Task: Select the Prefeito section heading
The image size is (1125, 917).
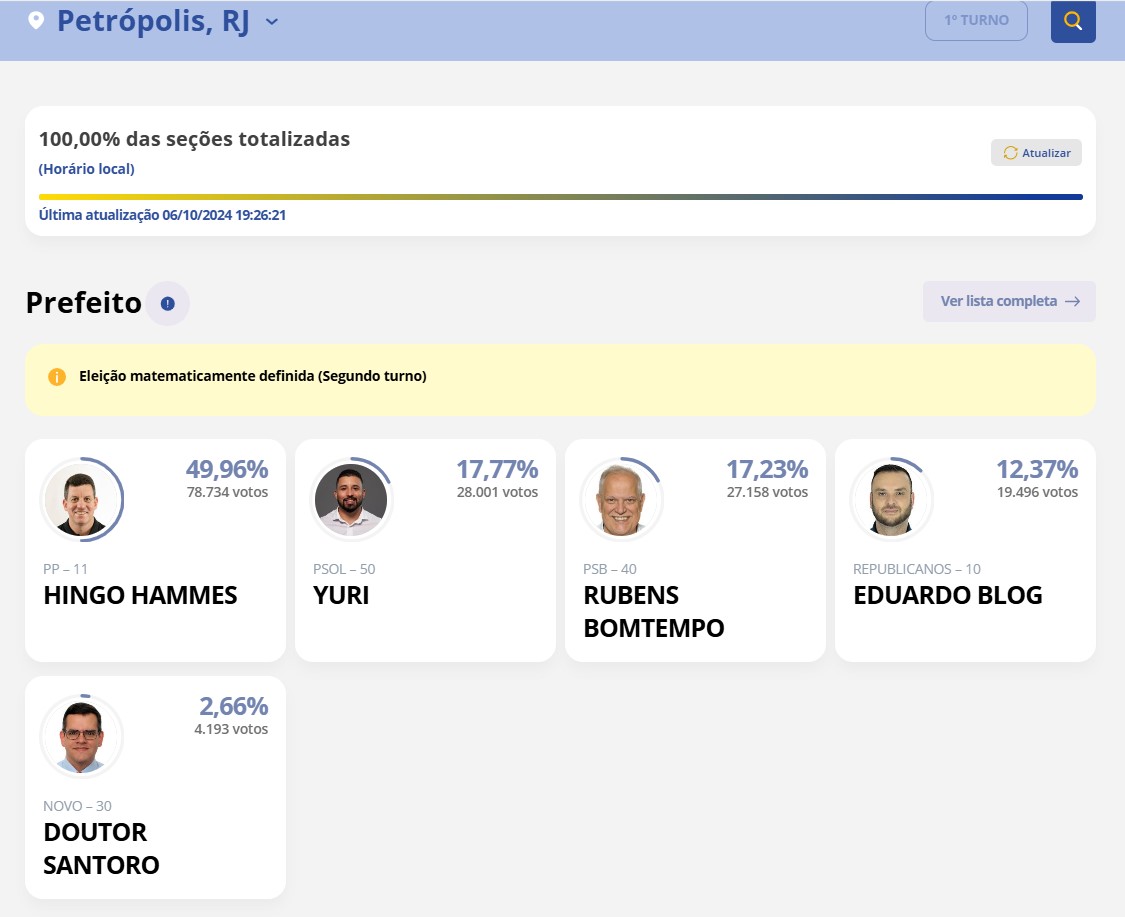Action: 83,303
